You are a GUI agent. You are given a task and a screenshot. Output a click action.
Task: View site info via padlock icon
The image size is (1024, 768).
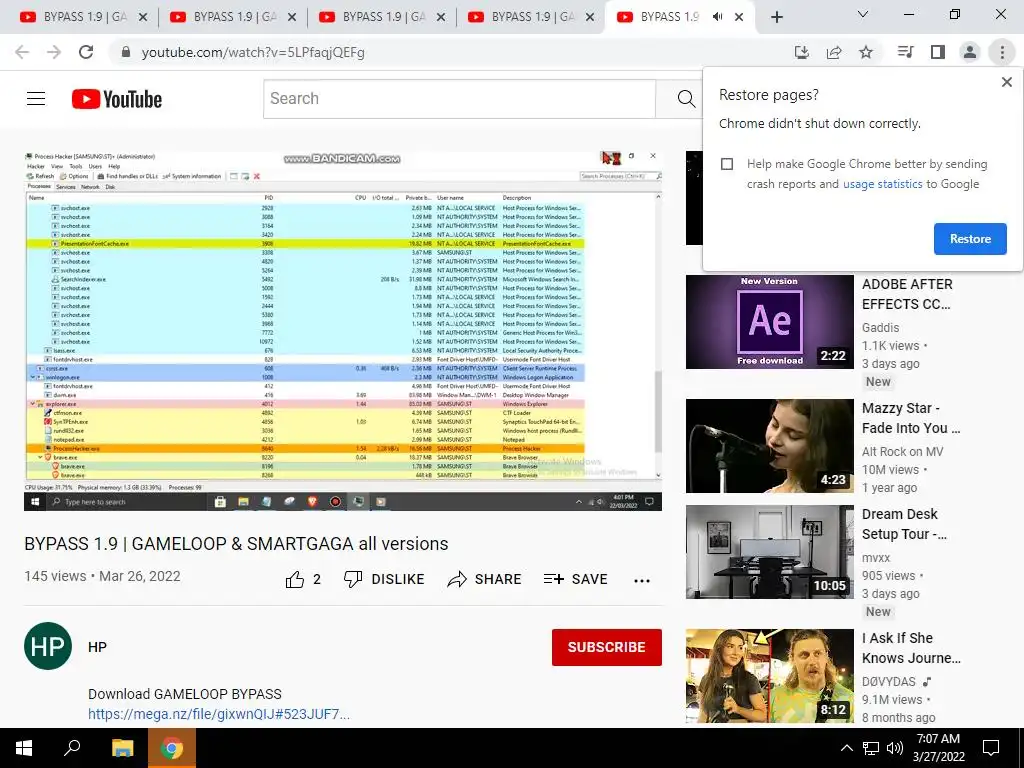point(125,52)
